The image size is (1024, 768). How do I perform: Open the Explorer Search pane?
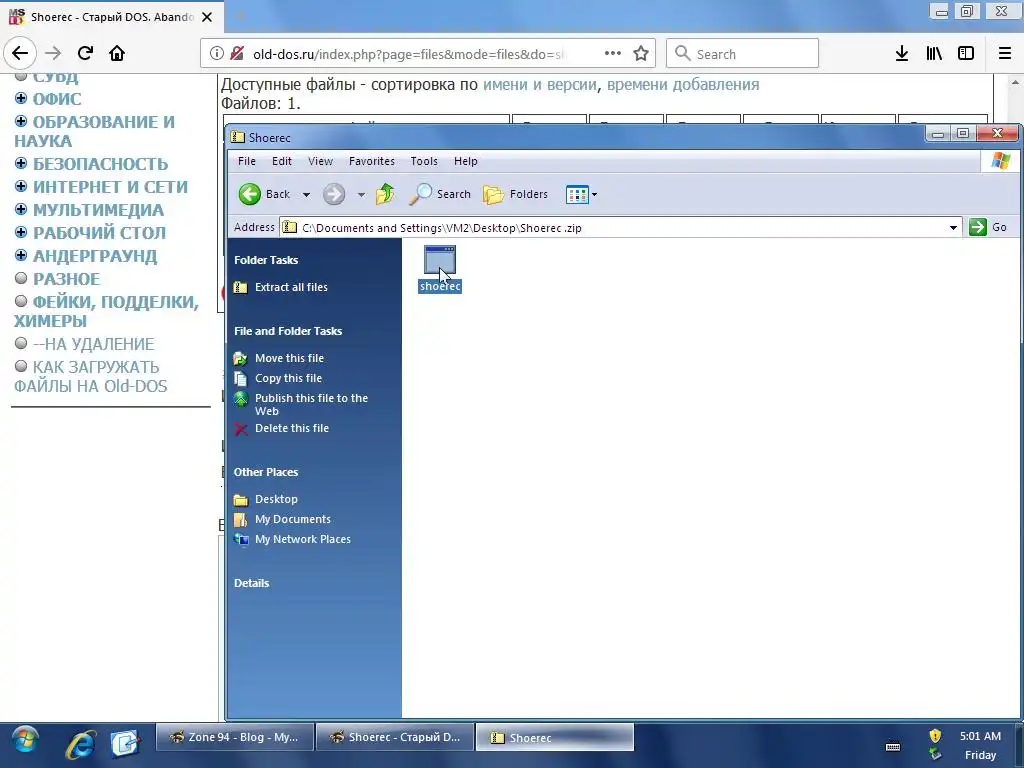pyautogui.click(x=440, y=194)
